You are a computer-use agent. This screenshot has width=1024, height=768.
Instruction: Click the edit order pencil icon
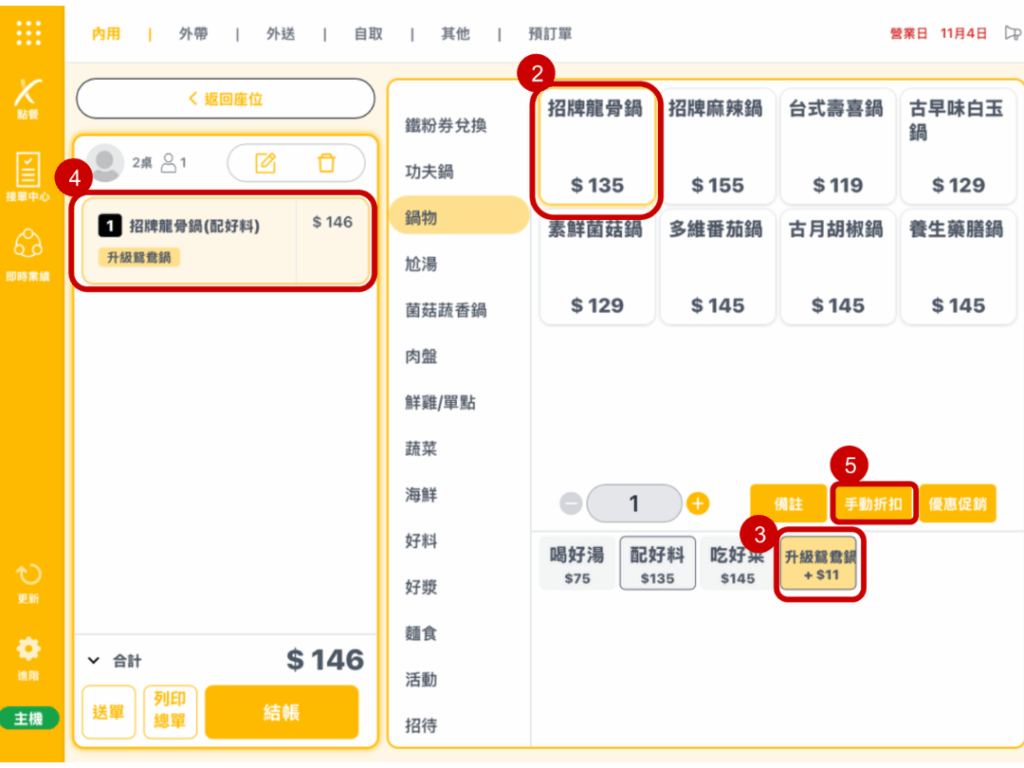[265, 163]
